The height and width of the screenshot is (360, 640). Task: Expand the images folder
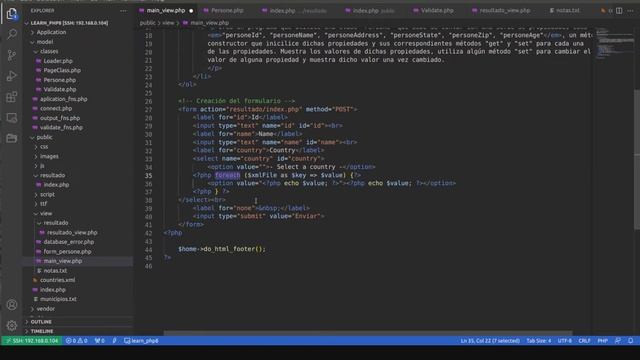click(x=49, y=156)
